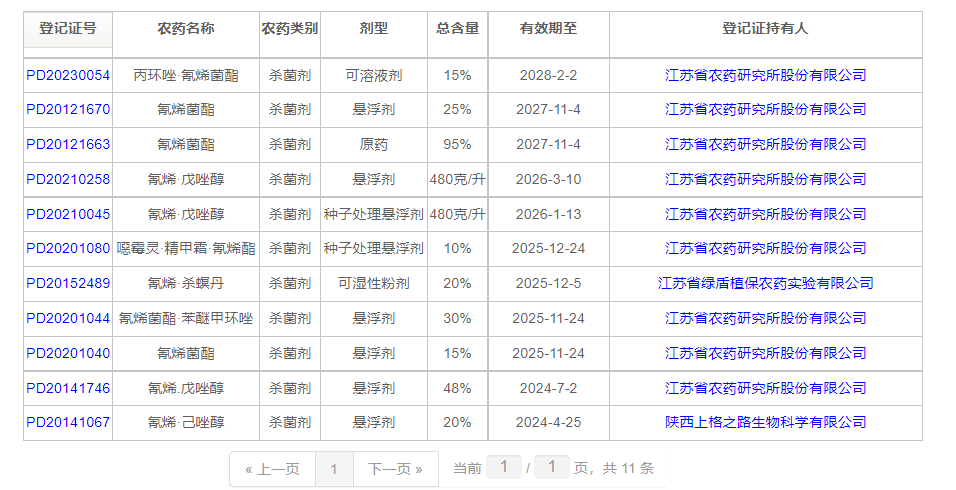The width and height of the screenshot is (956, 490).
Task: Click 总含量 column header
Action: [x=457, y=29]
